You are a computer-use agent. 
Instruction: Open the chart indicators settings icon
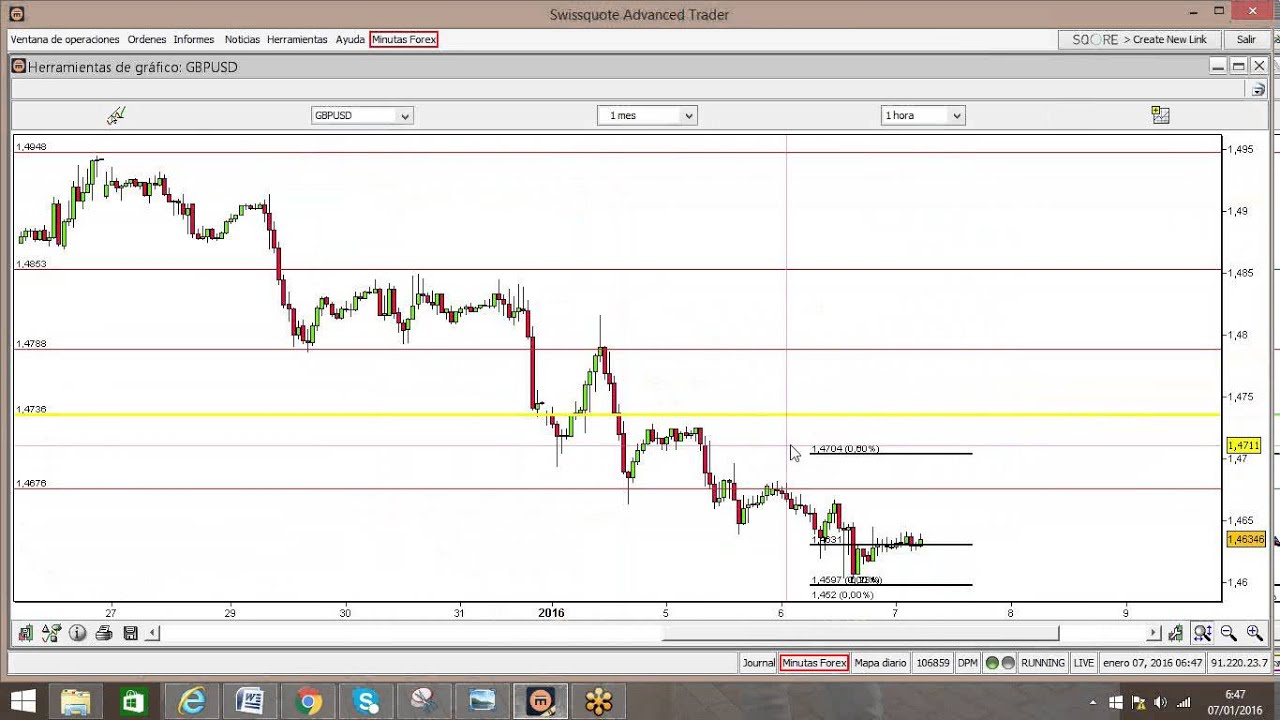coord(51,633)
